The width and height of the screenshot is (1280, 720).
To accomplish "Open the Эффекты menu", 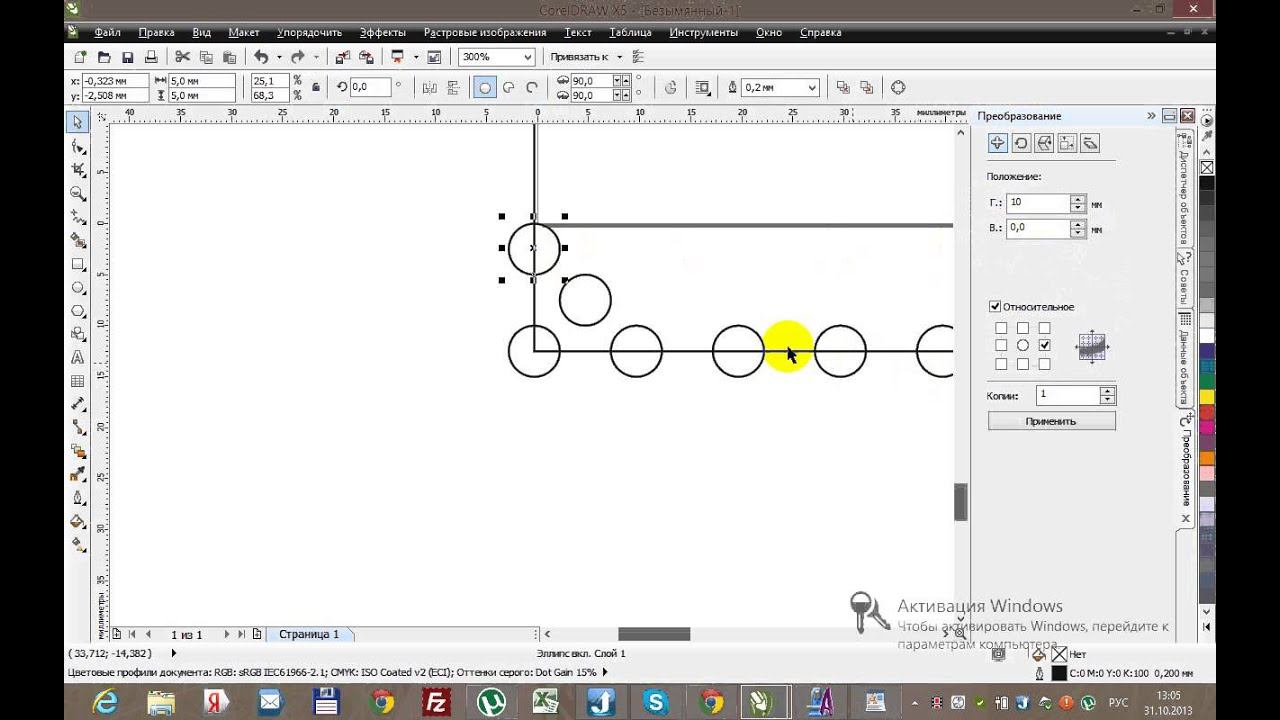I will [x=383, y=32].
